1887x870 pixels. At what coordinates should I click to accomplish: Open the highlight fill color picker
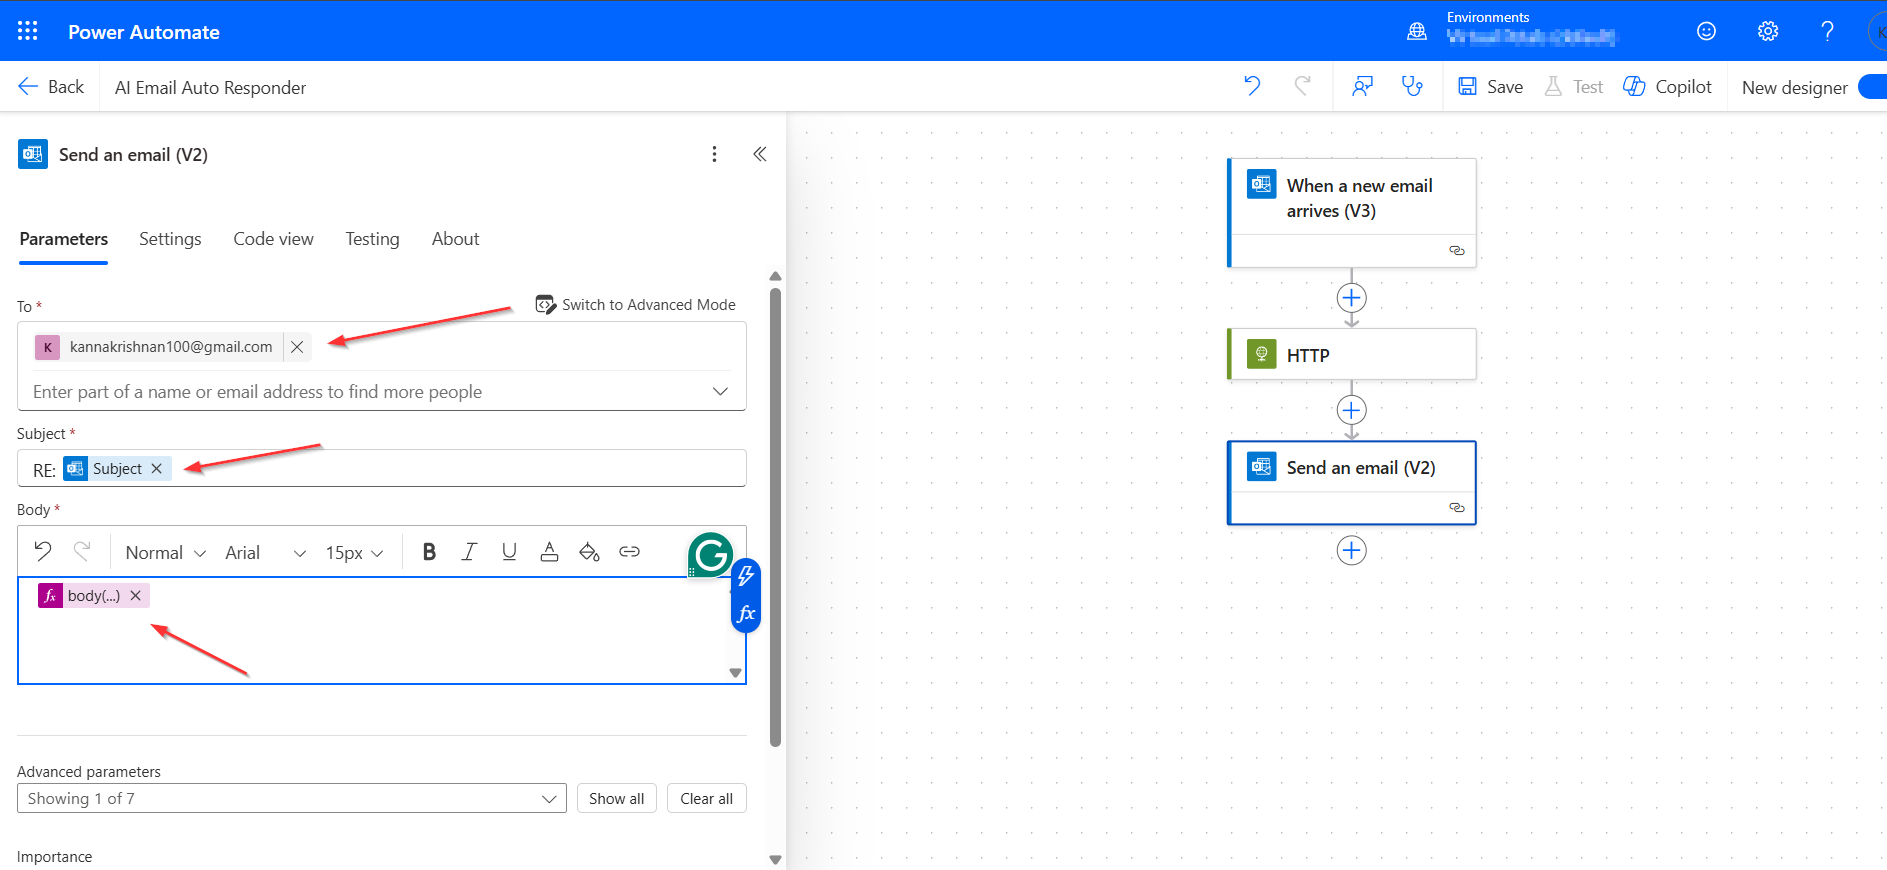pos(589,552)
